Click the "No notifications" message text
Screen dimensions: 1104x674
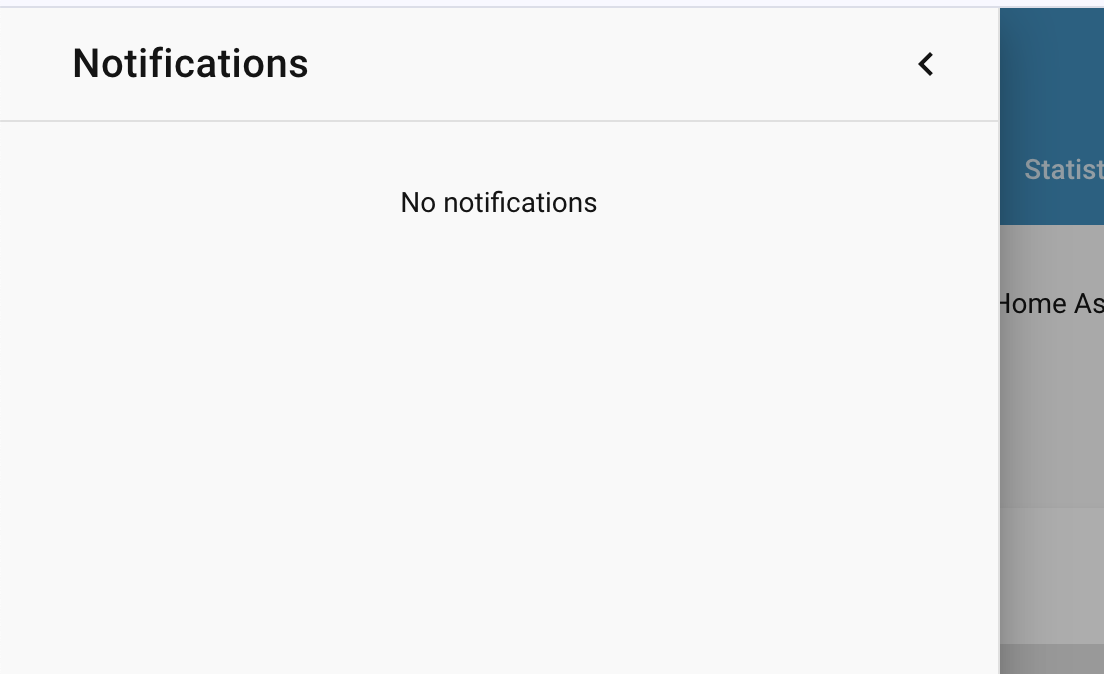coord(498,203)
